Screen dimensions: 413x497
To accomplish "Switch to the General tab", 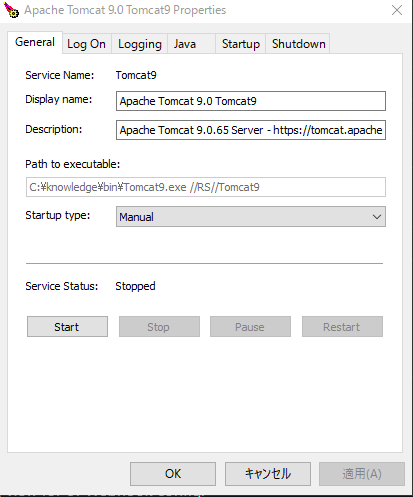I will click(x=35, y=42).
